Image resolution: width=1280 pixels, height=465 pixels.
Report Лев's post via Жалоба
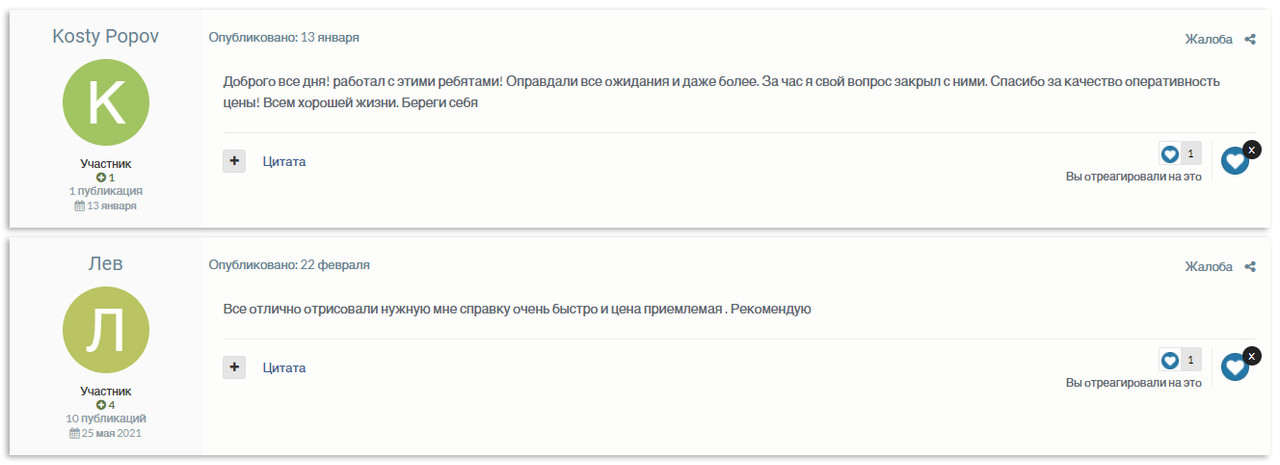[1208, 267]
